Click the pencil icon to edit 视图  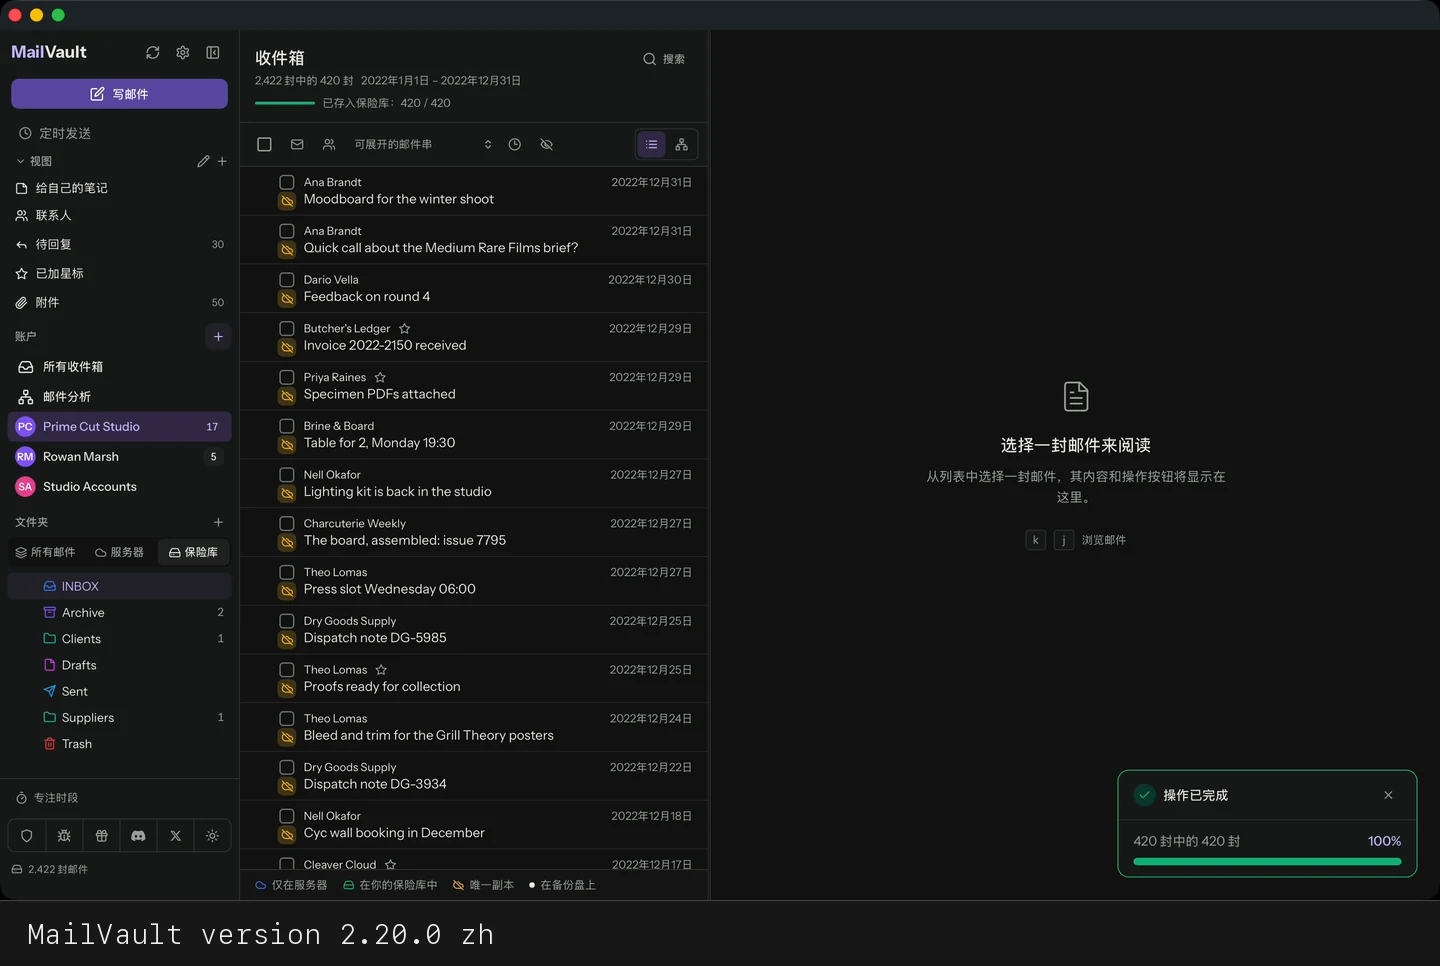203,161
